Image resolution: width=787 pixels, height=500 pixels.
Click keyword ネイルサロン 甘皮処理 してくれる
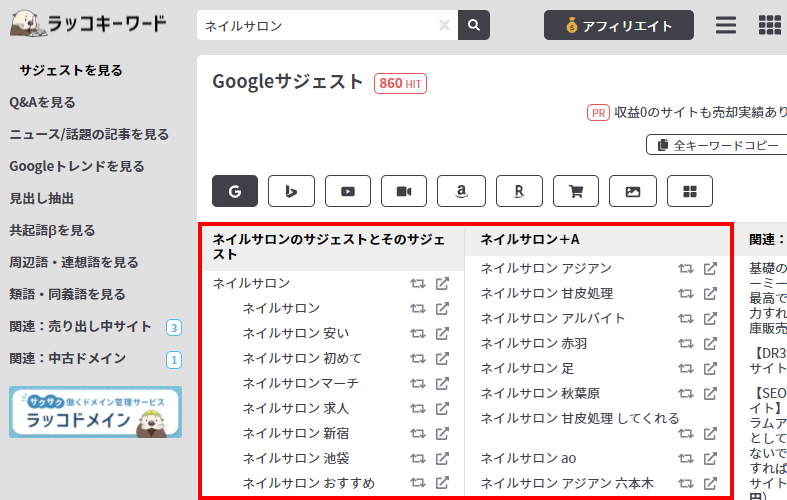coord(580,418)
